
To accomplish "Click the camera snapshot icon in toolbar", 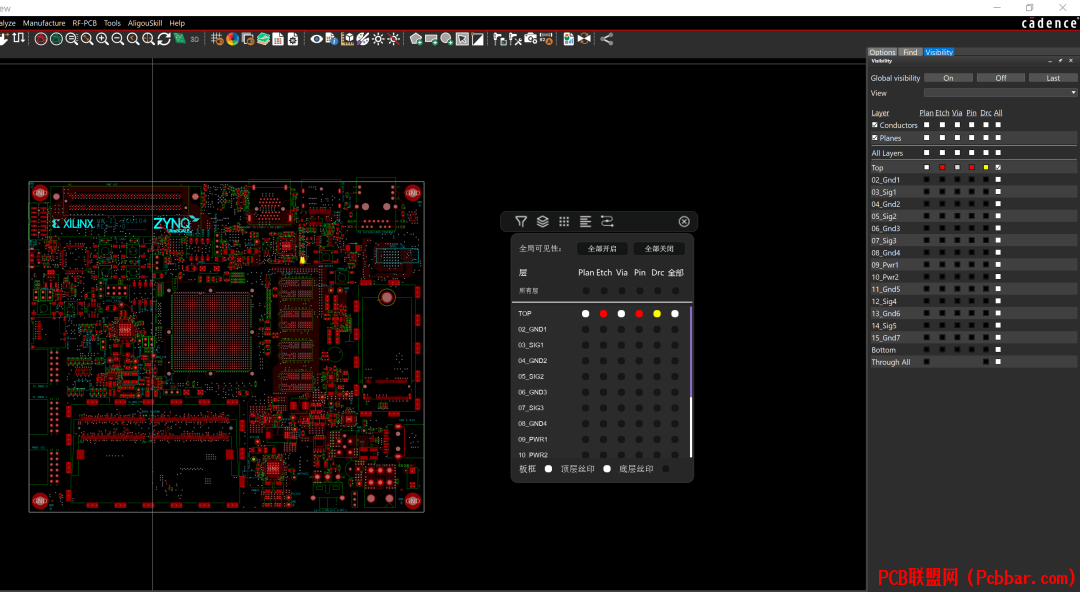I will [x=530, y=39].
